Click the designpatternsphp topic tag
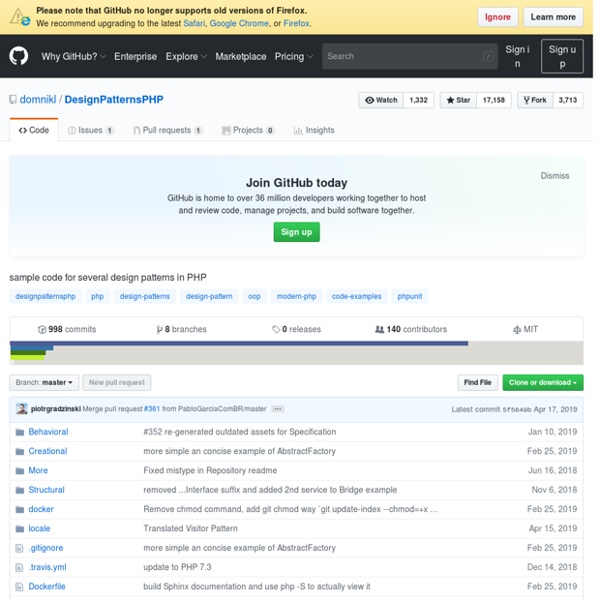Viewport: 600px width, 600px height. [45, 297]
